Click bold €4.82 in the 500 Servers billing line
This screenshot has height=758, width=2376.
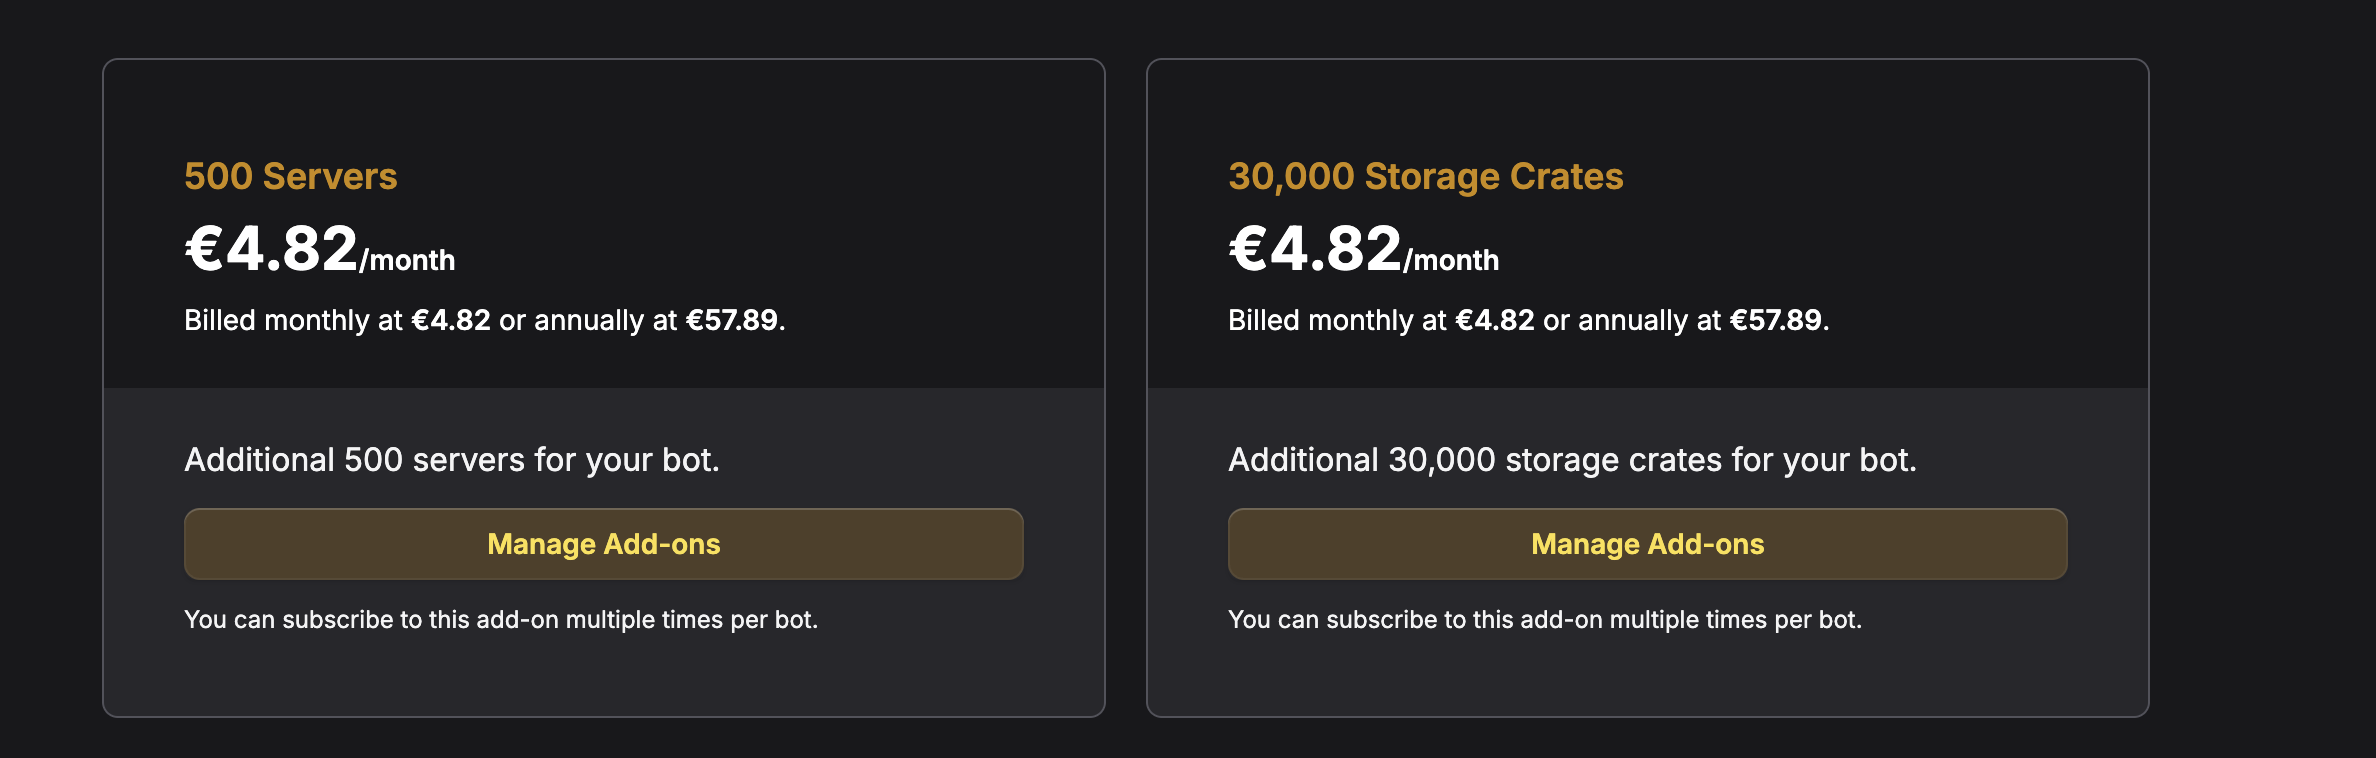coord(451,320)
